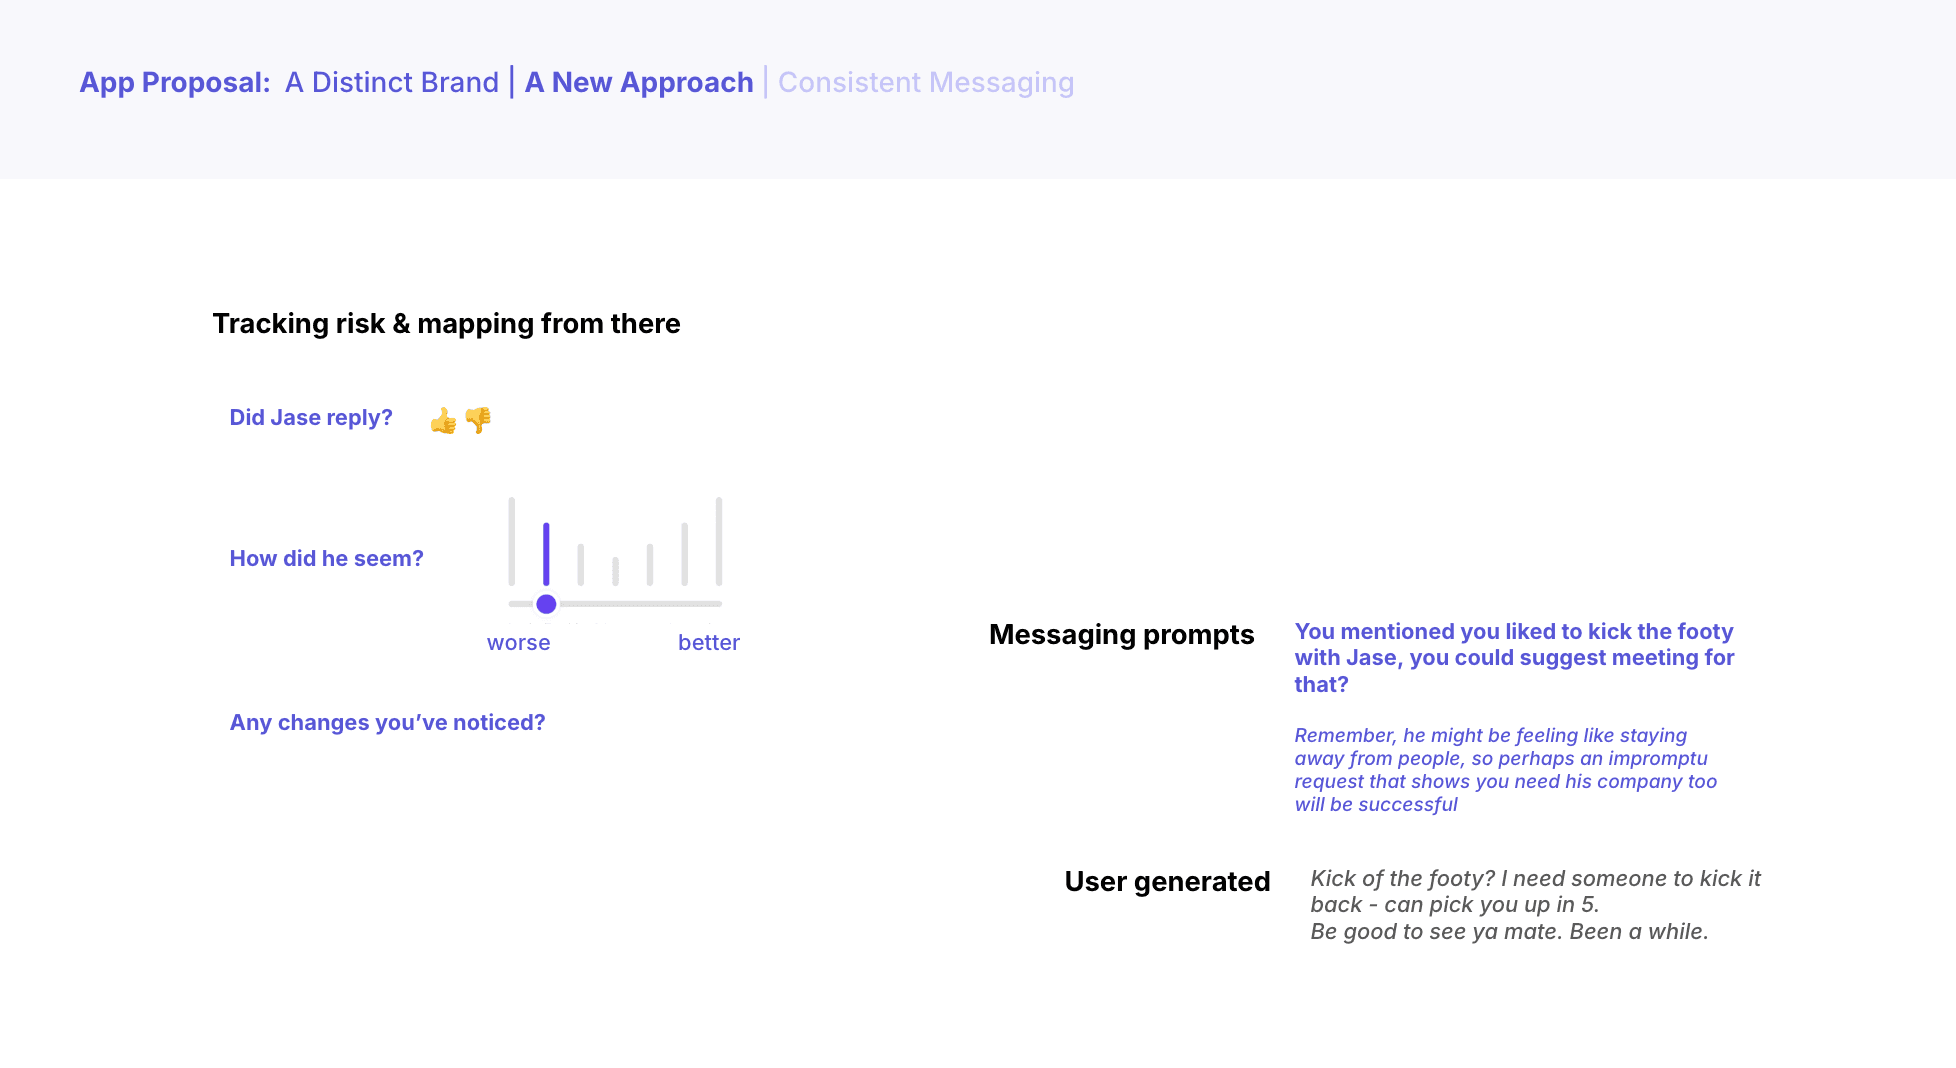Click 'Any changes you've noticed?' prompt
Image resolution: width=1956 pixels, height=1068 pixels.
(388, 722)
